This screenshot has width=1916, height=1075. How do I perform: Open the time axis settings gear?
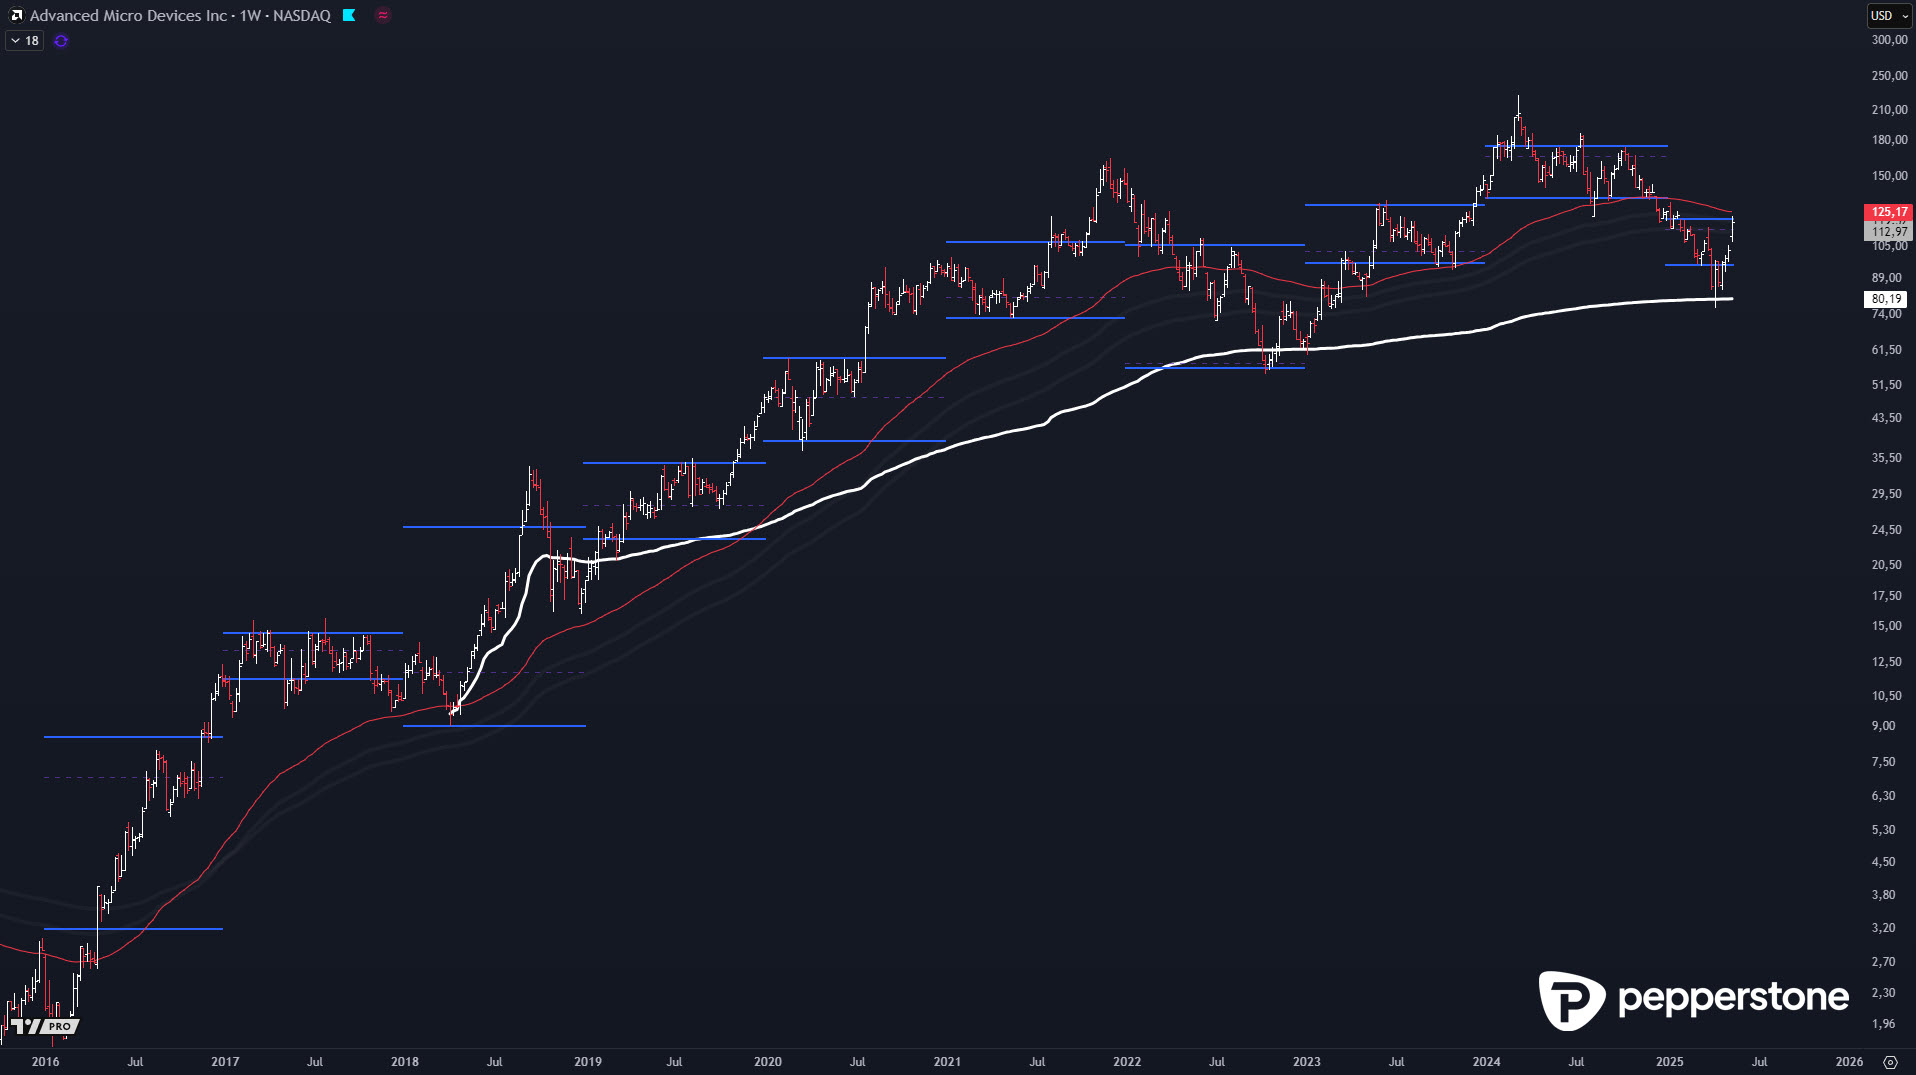coord(1890,1062)
